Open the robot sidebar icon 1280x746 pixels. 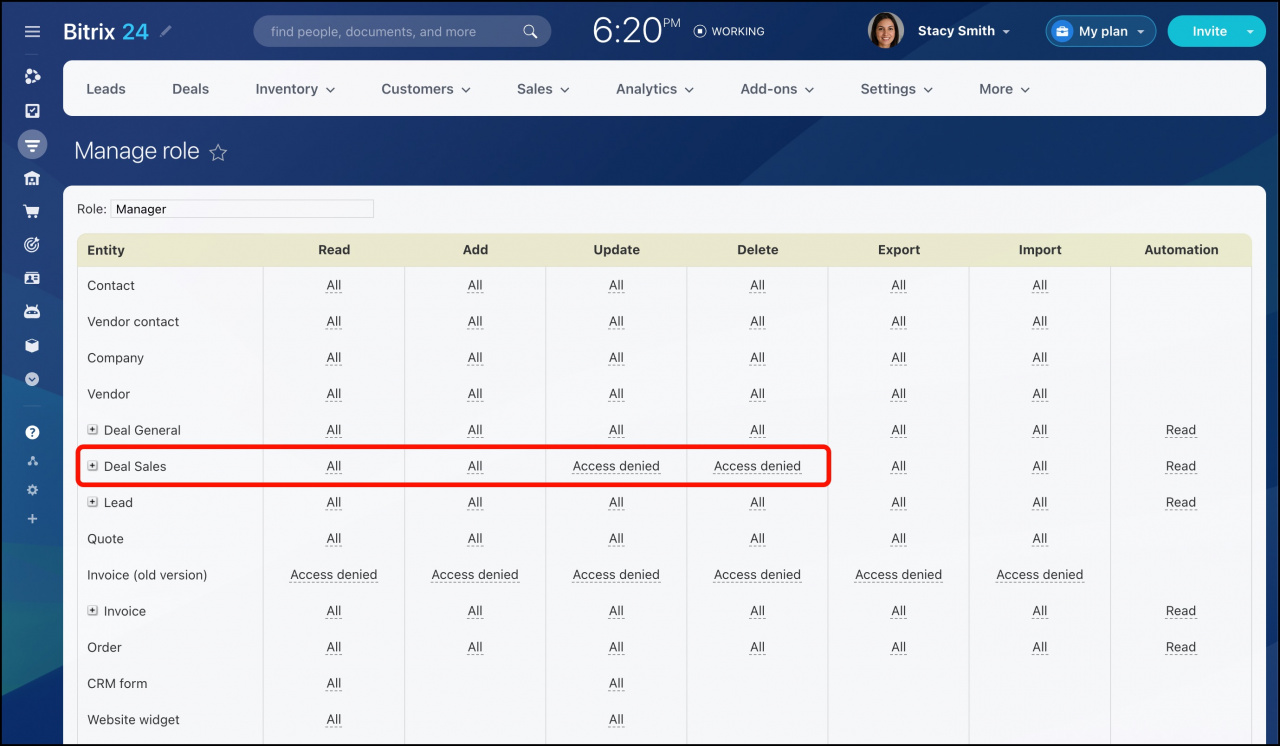tap(32, 312)
